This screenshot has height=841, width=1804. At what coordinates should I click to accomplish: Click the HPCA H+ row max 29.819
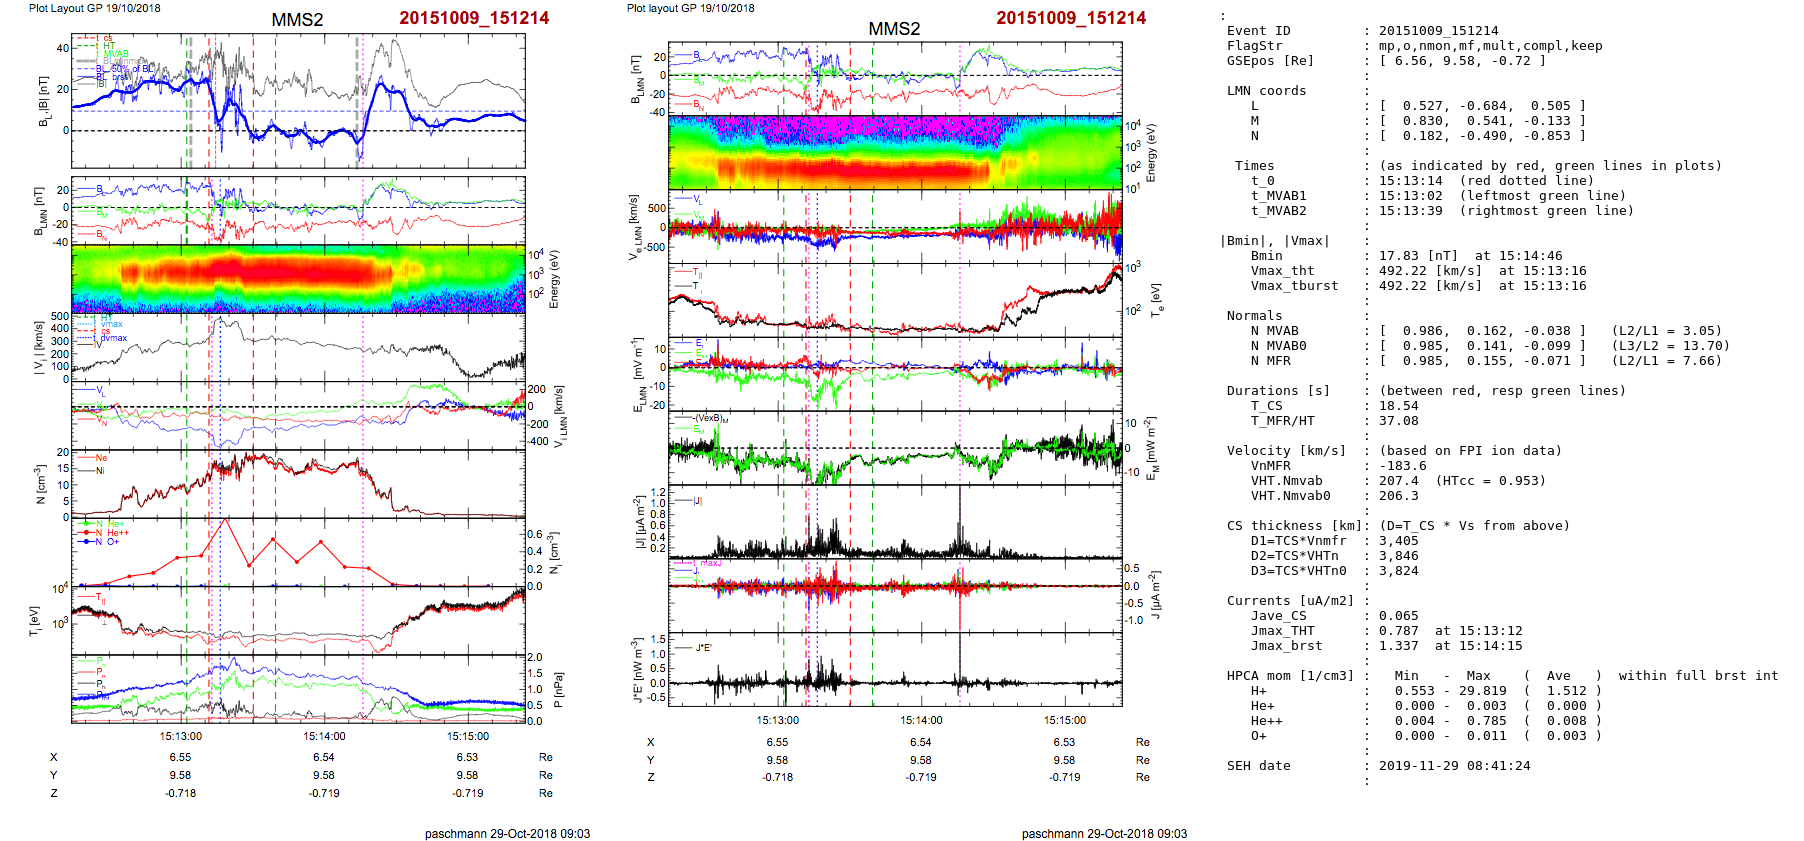pos(1483,691)
